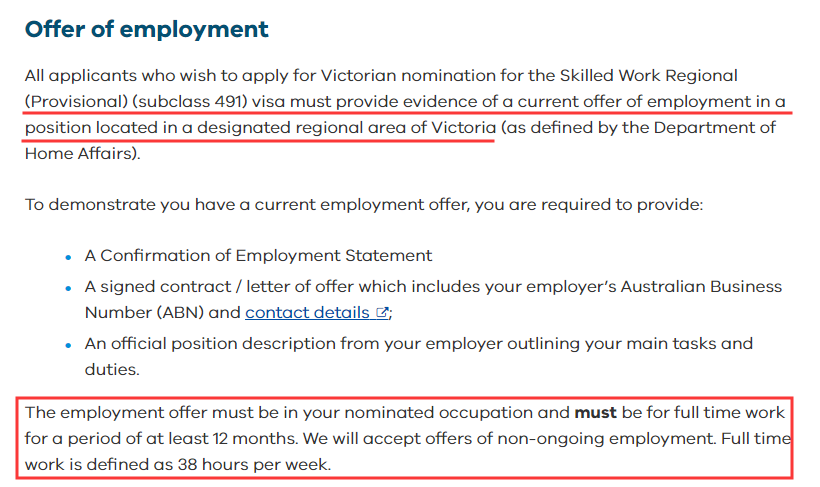Screen dimensions: 820x487
Task: Click the third bullet point dot
Action: (x=68, y=344)
